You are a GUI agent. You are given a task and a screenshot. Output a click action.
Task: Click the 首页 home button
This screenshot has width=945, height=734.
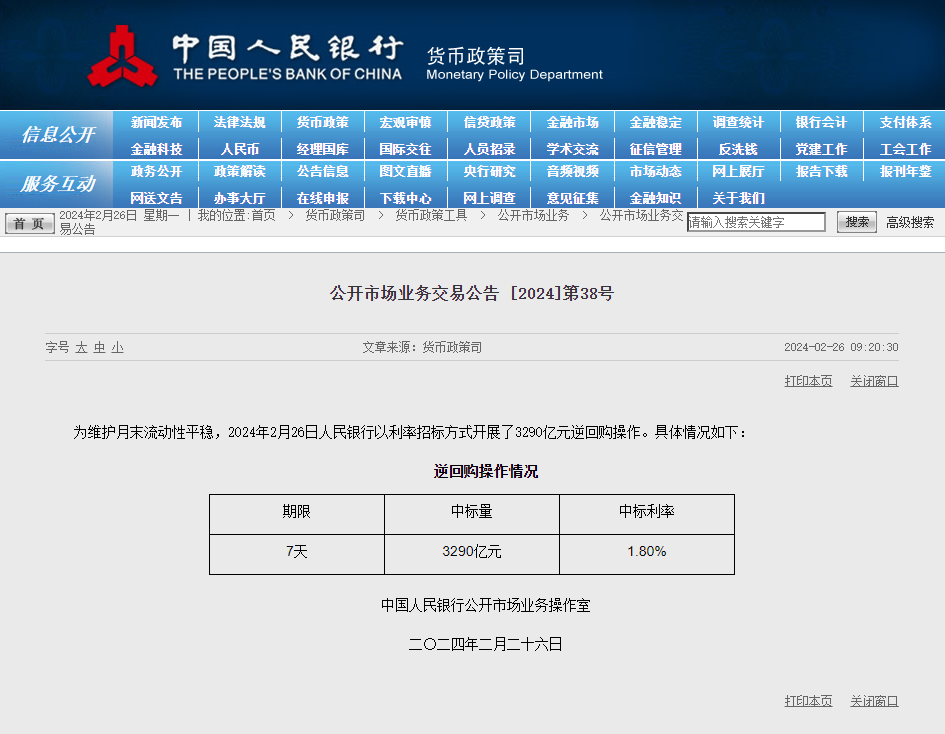click(x=30, y=223)
